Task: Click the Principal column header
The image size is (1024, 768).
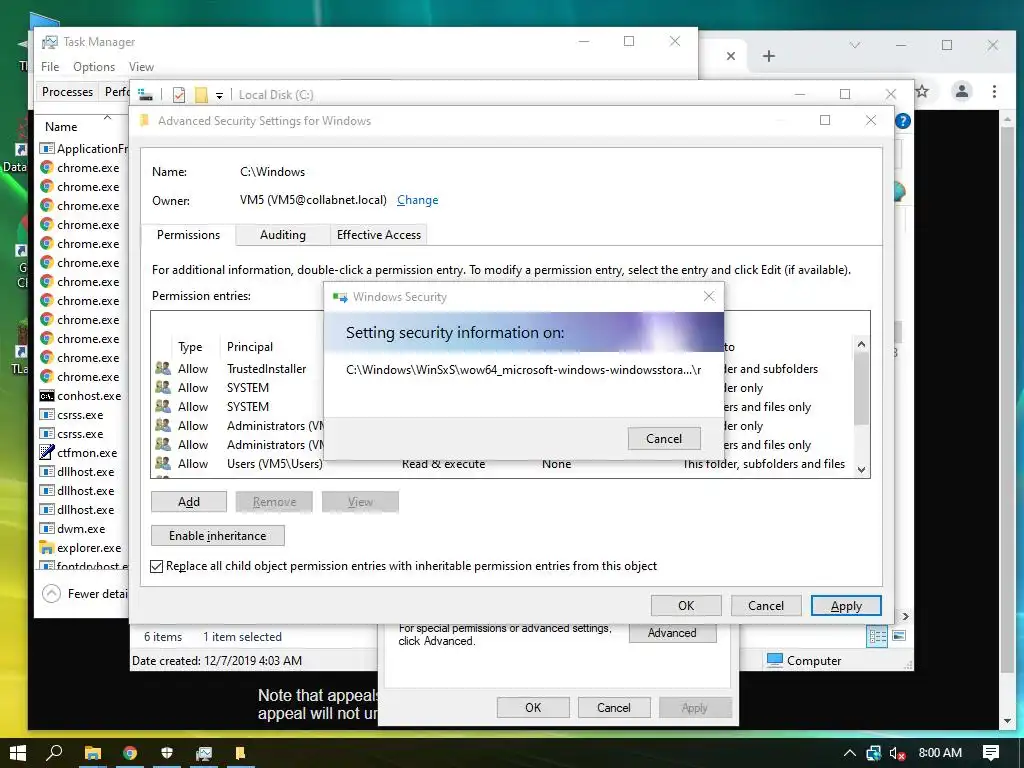Action: (x=249, y=347)
